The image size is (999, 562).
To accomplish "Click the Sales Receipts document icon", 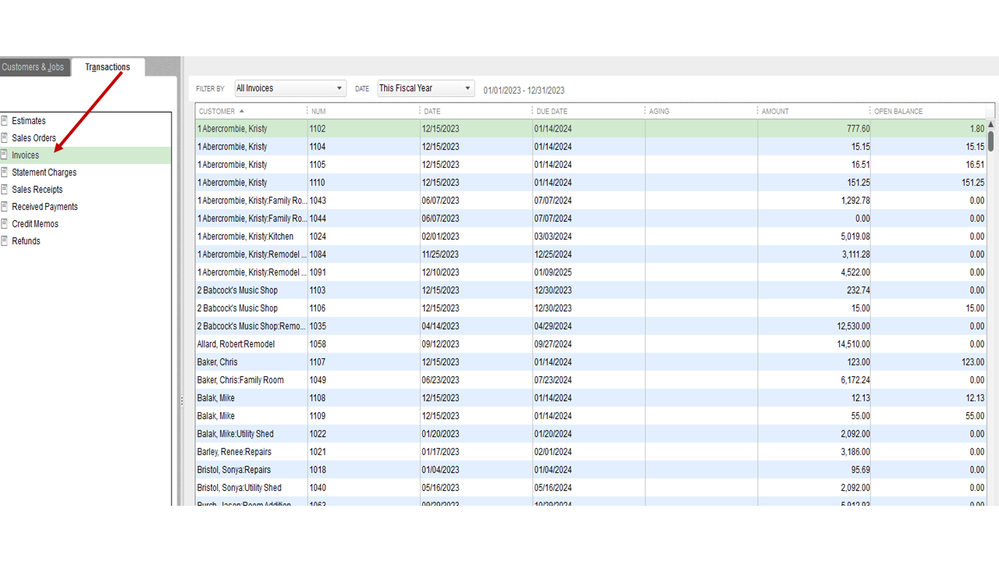I will tap(5, 189).
